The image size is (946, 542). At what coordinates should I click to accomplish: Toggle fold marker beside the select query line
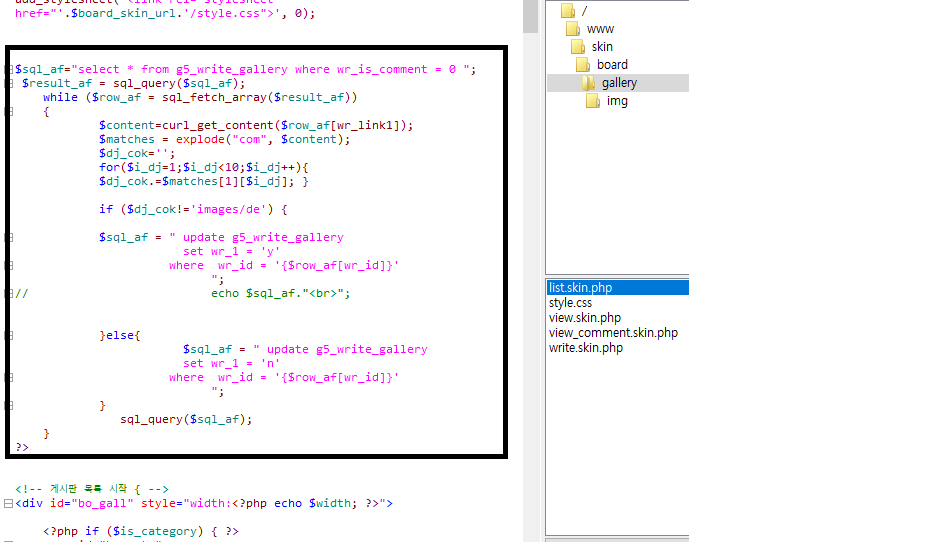click(x=8, y=70)
